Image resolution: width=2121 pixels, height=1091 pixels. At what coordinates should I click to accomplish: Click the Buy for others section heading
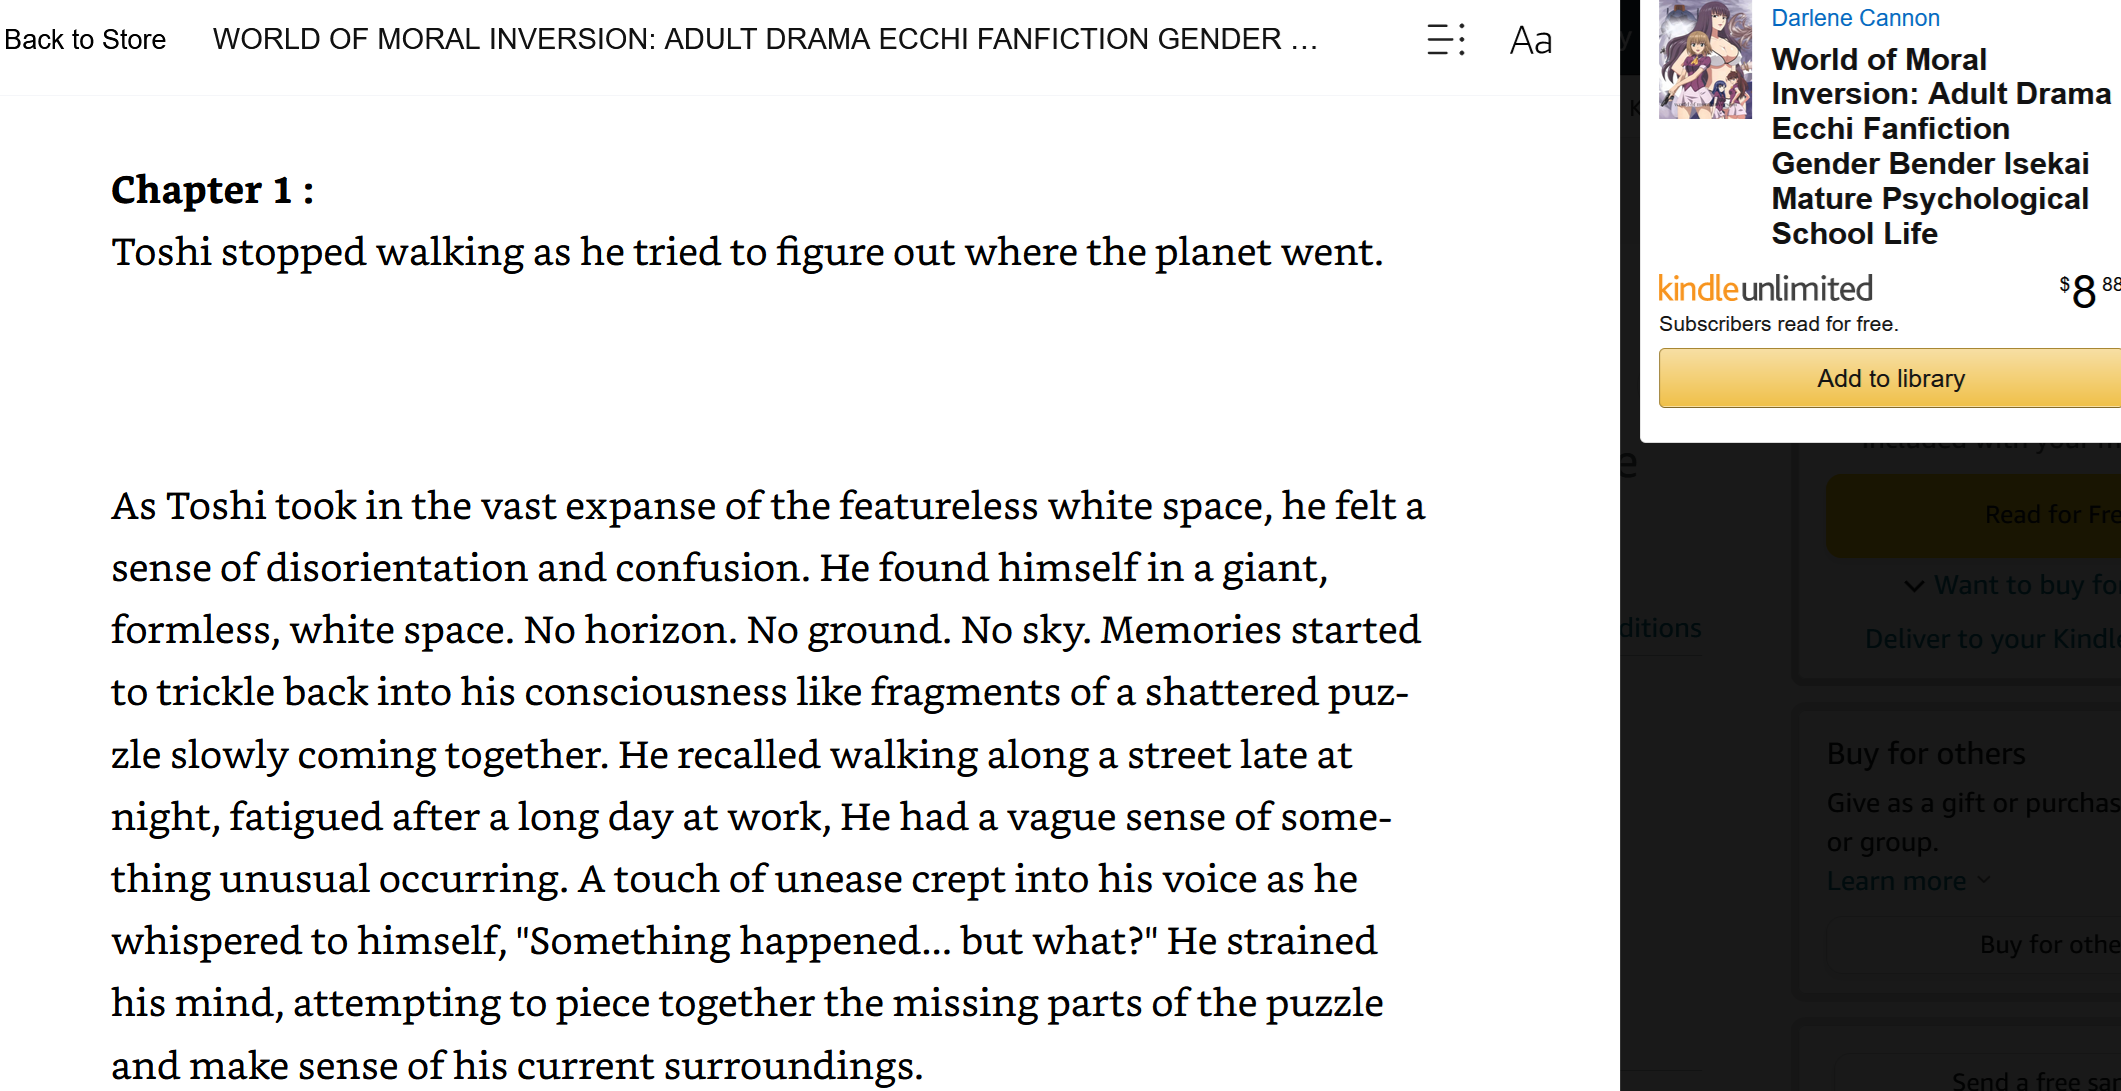click(x=1926, y=754)
